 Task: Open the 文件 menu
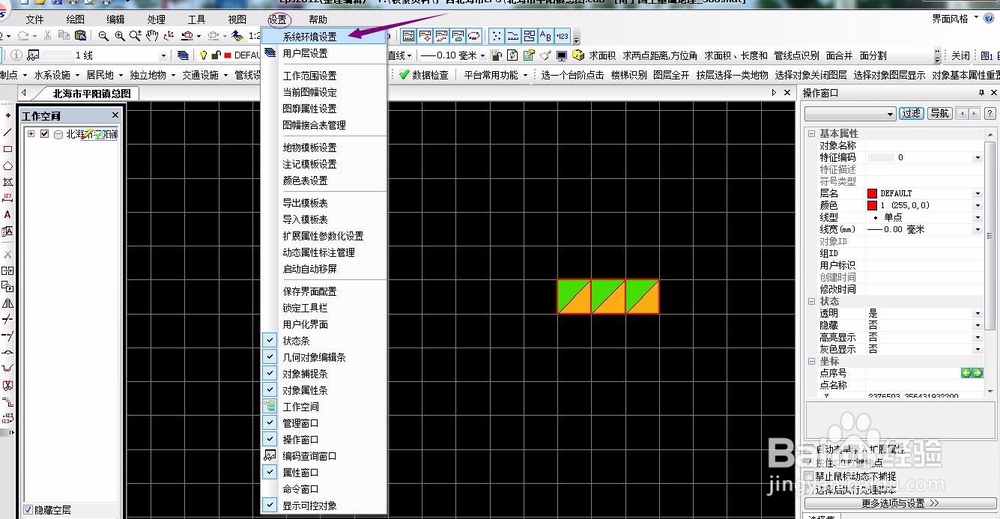pyautogui.click(x=34, y=19)
